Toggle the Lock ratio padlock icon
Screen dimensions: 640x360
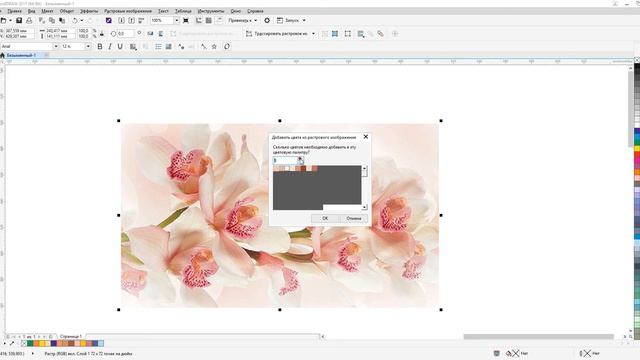pos(102,33)
